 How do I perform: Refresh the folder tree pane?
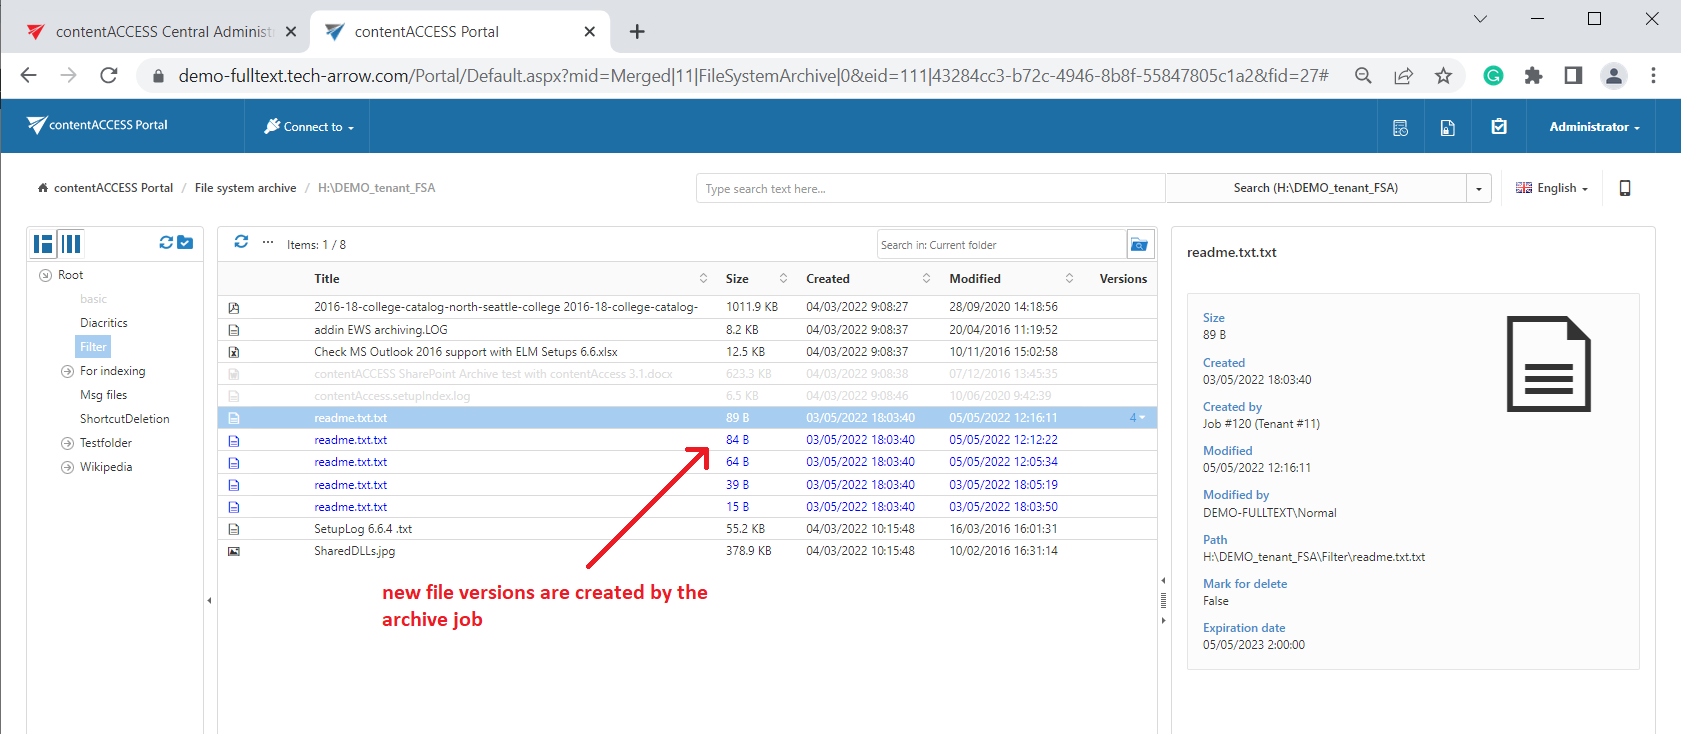pyautogui.click(x=166, y=243)
